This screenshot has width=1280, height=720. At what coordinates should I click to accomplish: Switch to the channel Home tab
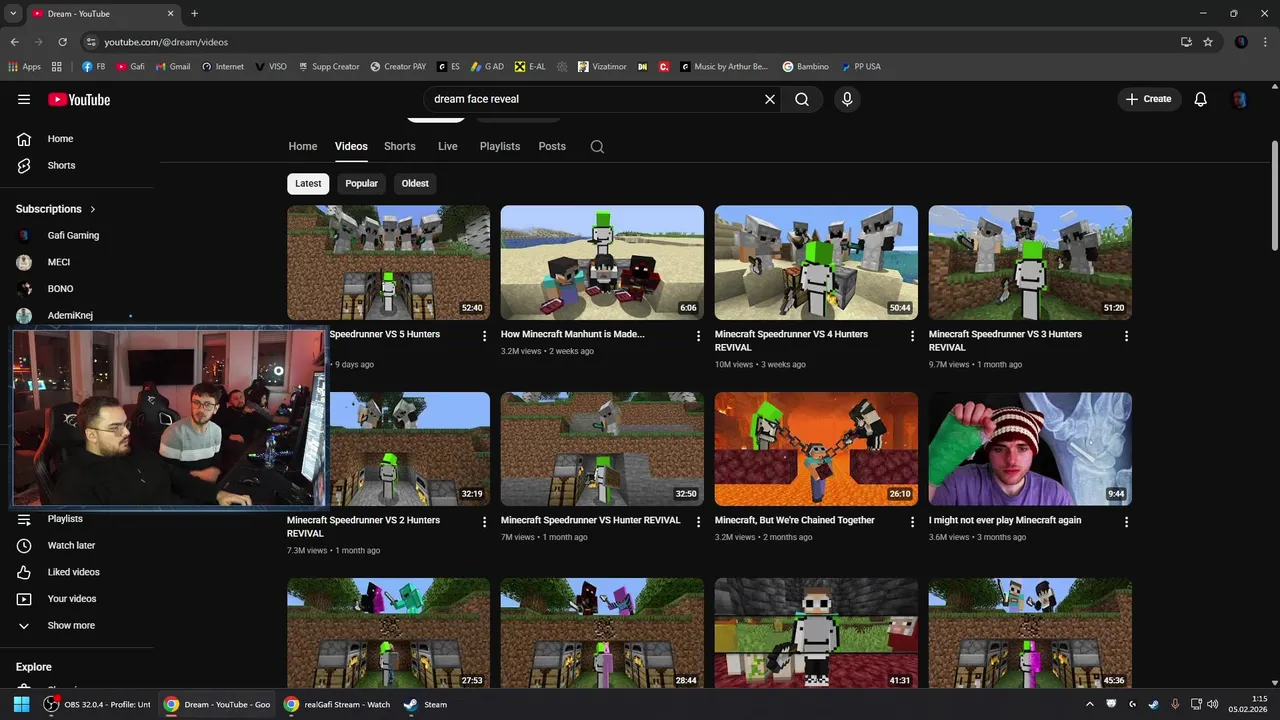tap(303, 146)
